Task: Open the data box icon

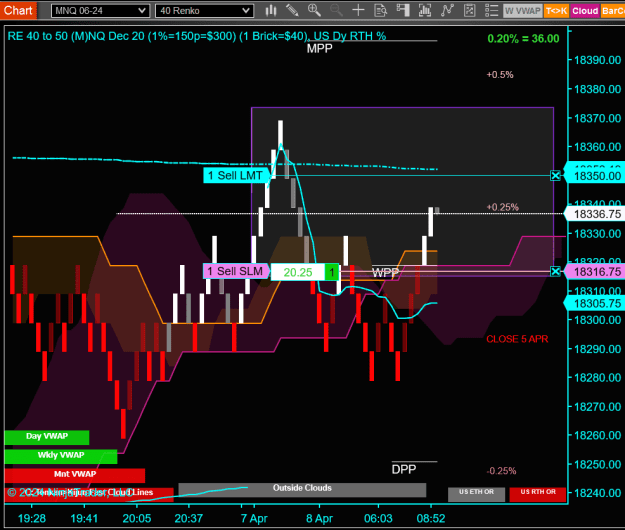Action: pyautogui.click(x=381, y=11)
